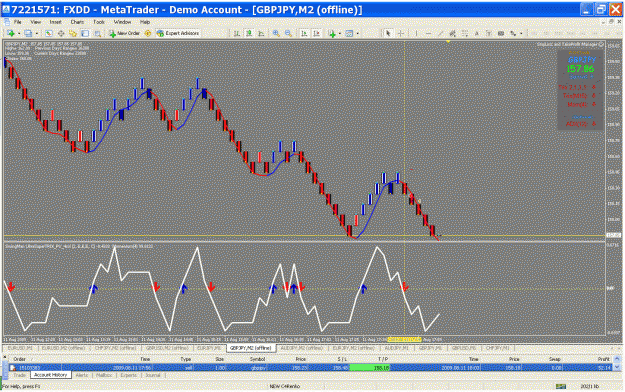Open the Alerts tab in Terminal

pos(82,375)
